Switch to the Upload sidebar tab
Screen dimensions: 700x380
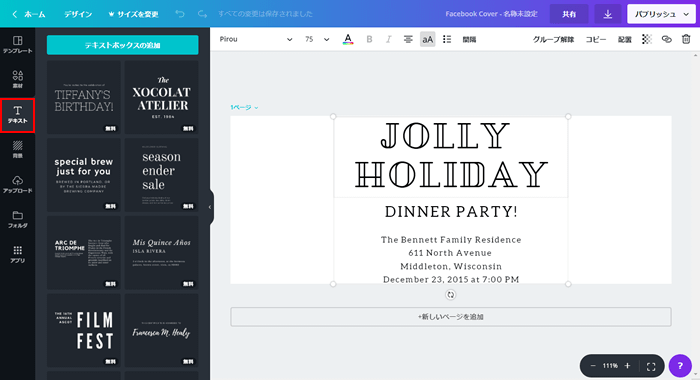coord(17,184)
